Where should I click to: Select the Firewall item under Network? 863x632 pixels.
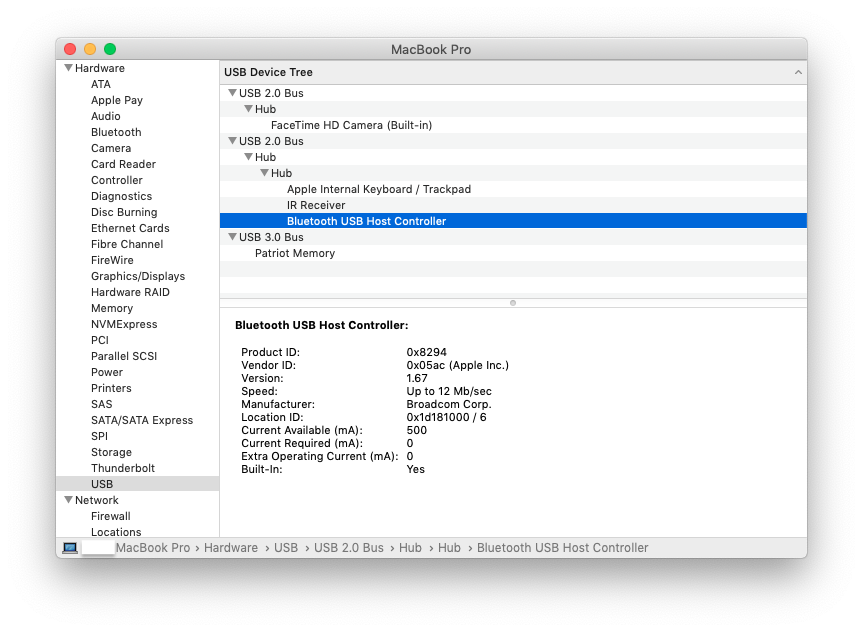click(x=111, y=516)
